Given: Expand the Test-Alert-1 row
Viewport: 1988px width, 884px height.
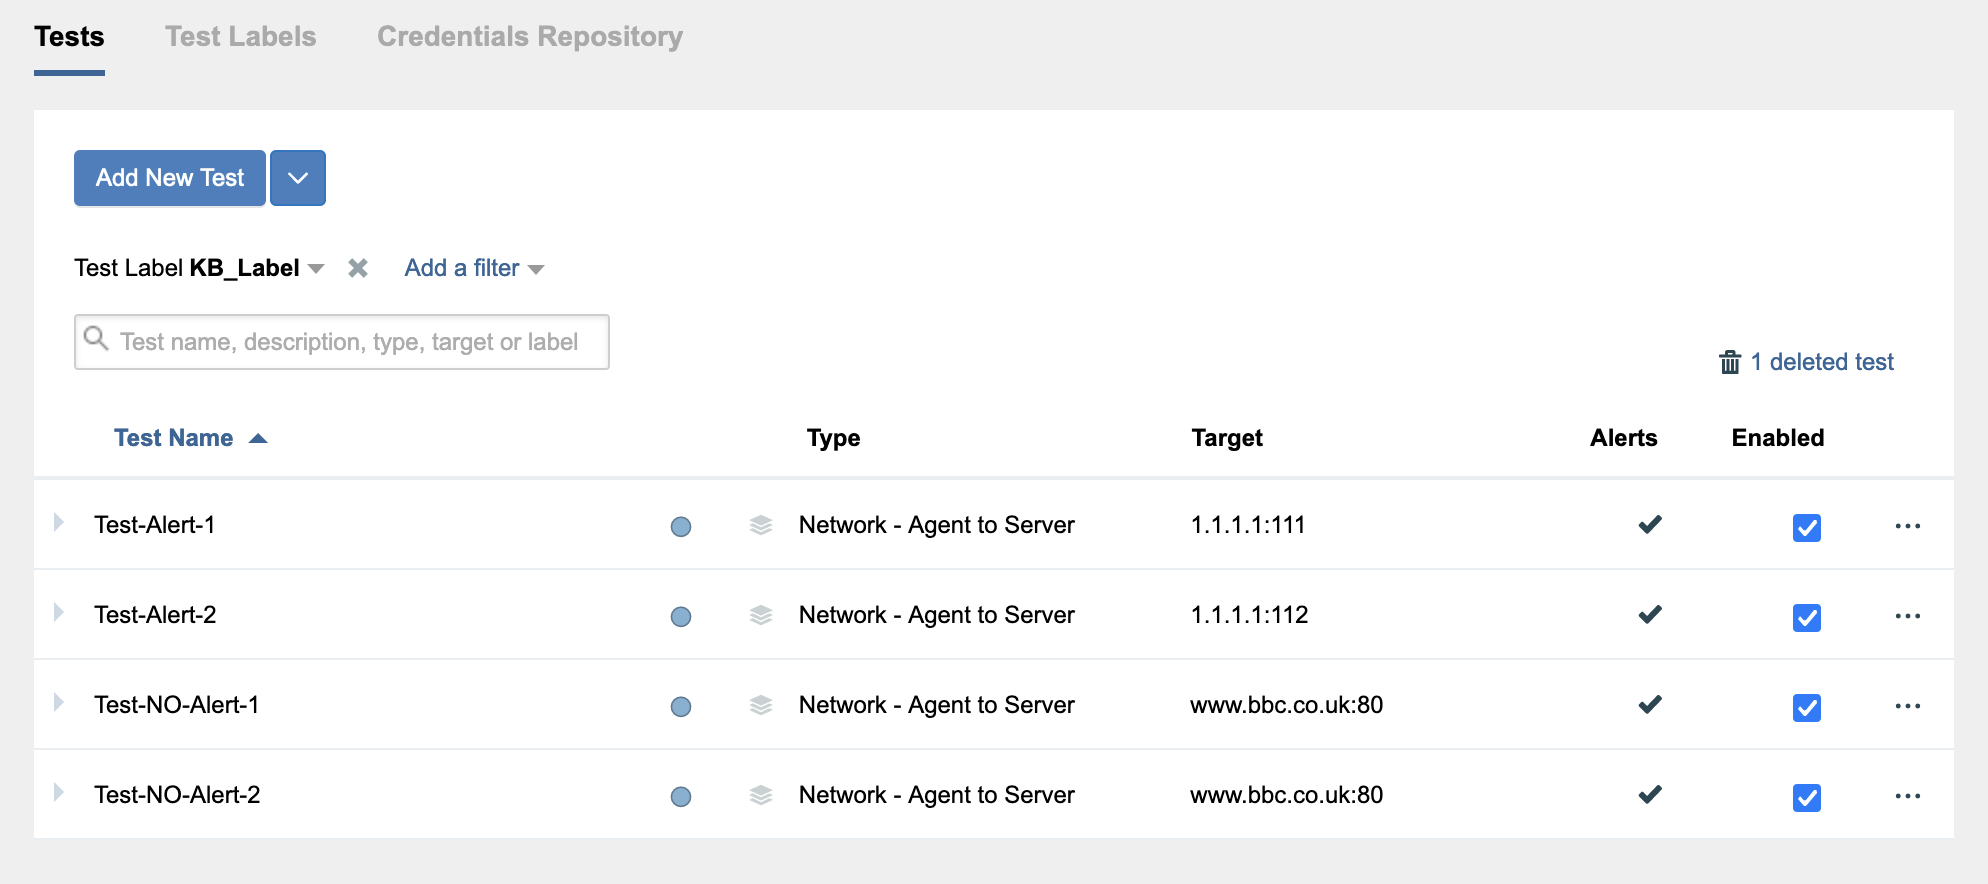Looking at the screenshot, I should 59,522.
